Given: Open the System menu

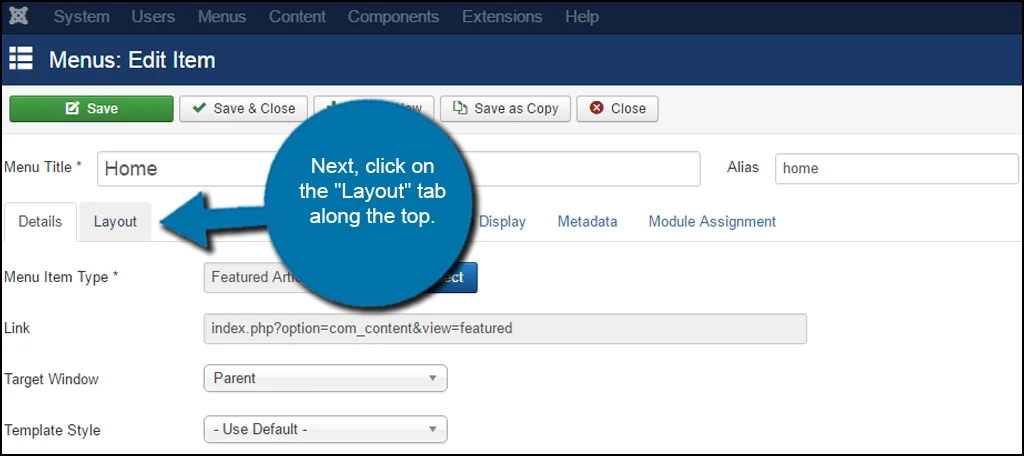Looking at the screenshot, I should coord(82,17).
